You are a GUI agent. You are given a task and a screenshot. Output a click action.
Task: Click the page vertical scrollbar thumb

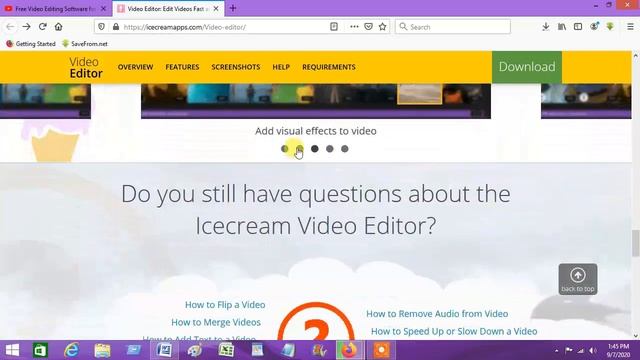point(636,243)
